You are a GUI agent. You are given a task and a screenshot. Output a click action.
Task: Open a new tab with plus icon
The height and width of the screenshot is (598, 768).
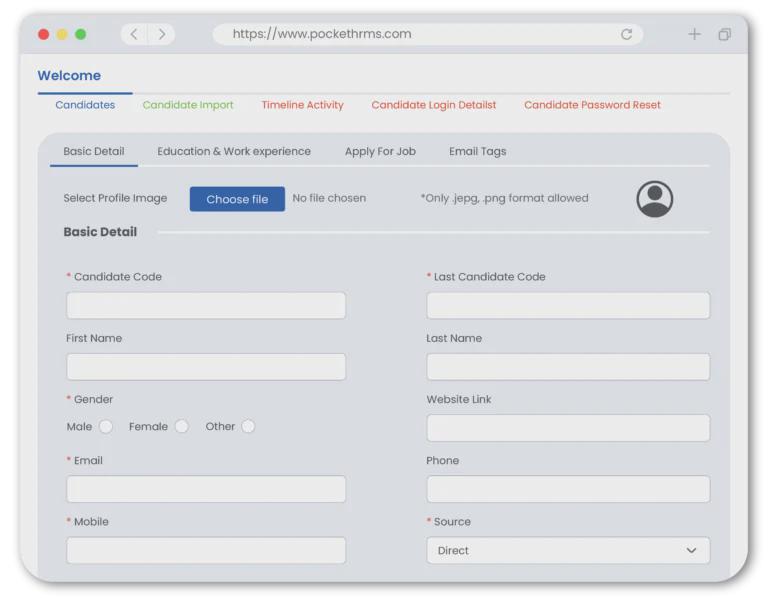(694, 34)
